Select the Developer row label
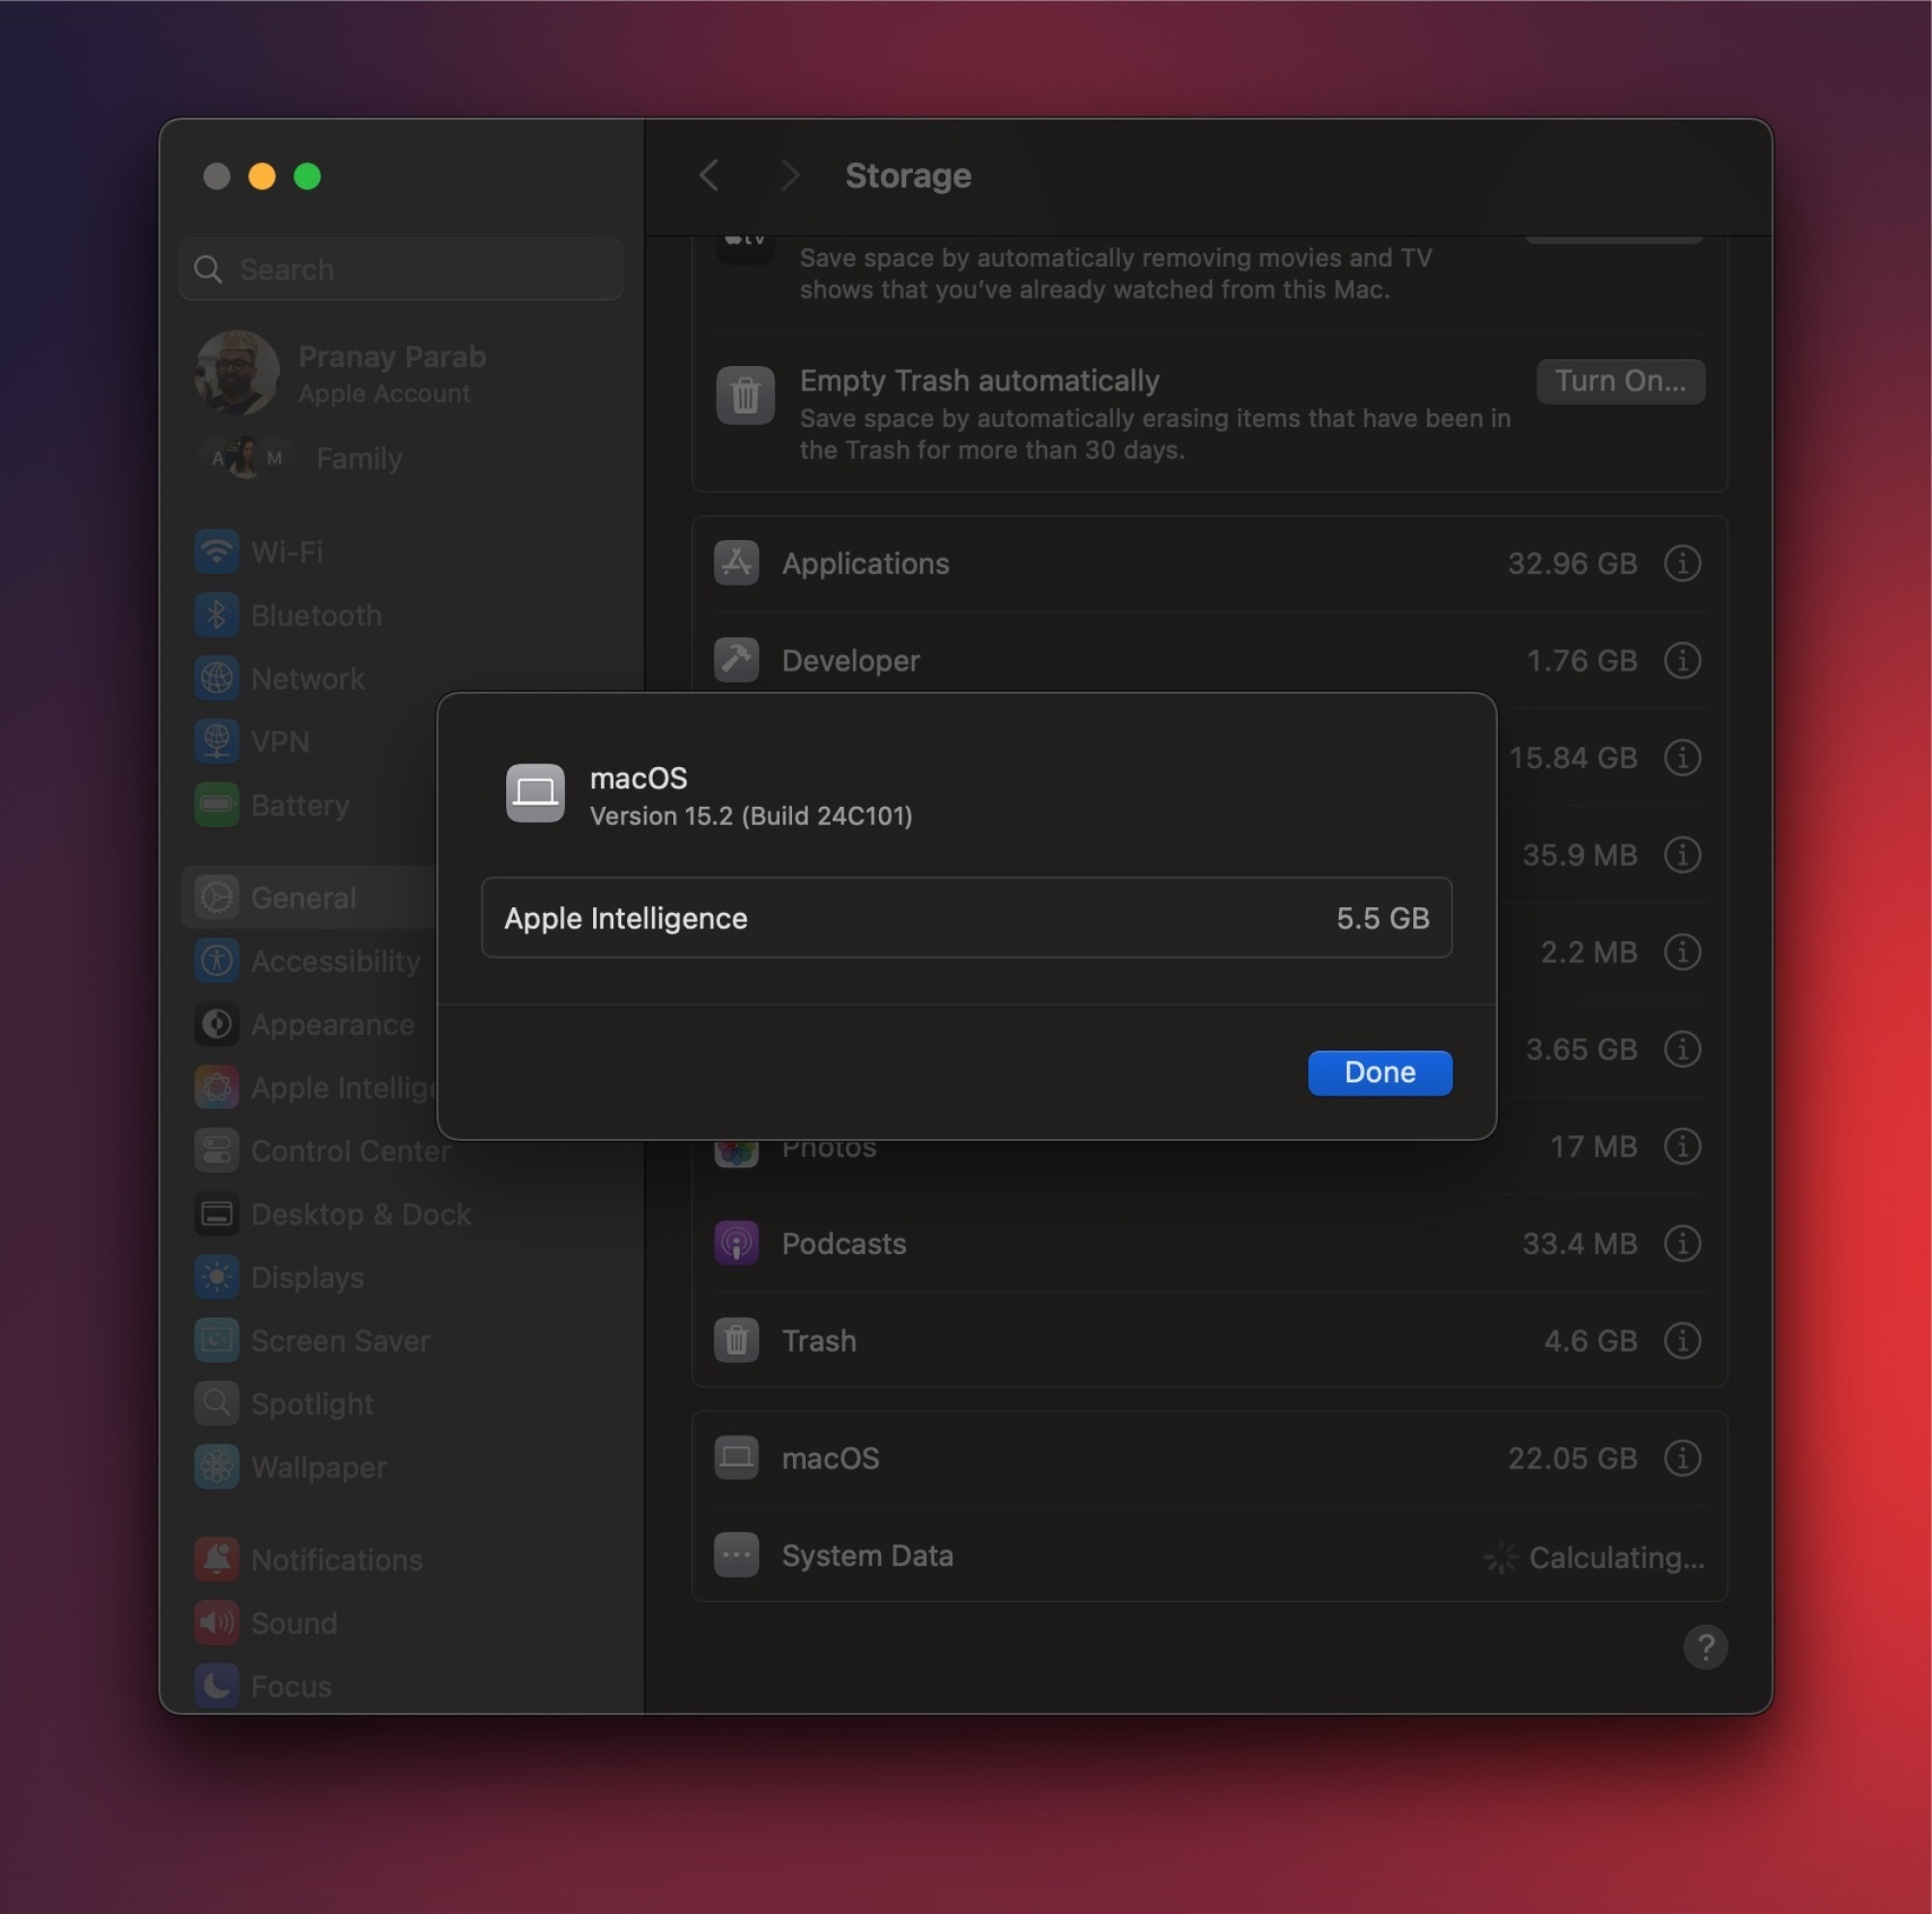Screen dimensions: 1932x1914 click(850, 660)
